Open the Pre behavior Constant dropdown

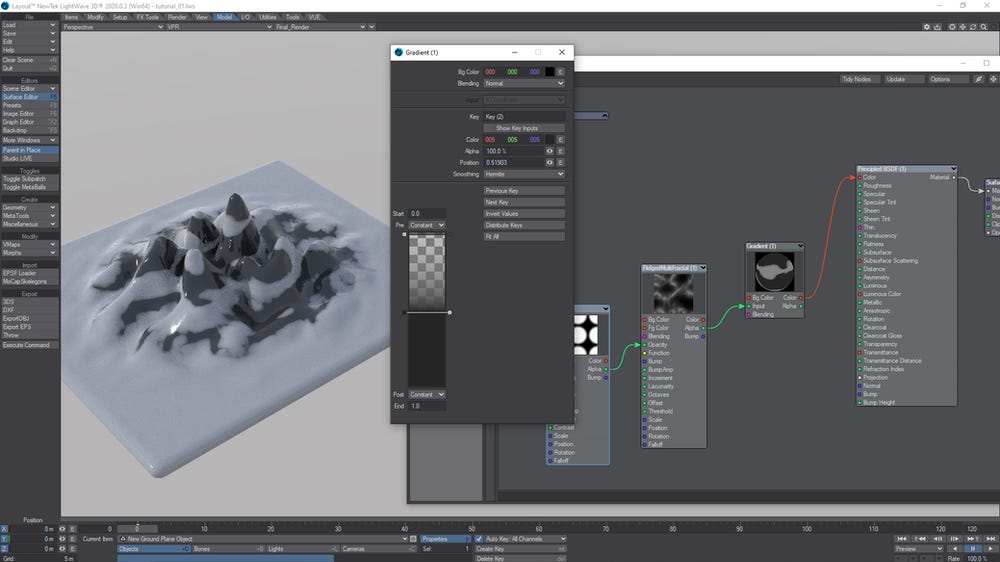click(x=427, y=225)
